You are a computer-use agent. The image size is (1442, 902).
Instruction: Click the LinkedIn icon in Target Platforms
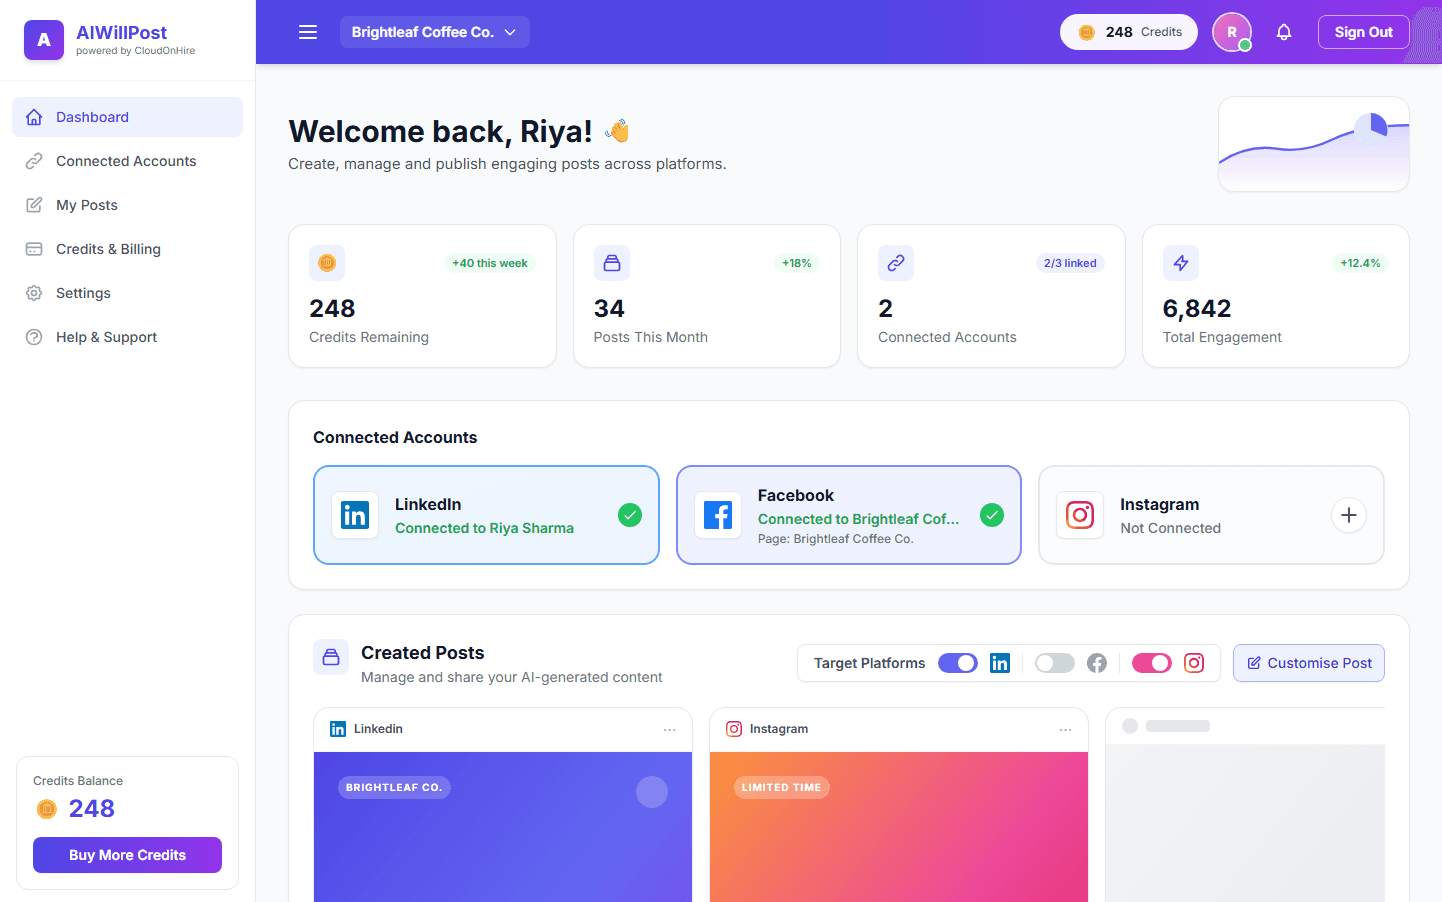pyautogui.click(x=1000, y=663)
